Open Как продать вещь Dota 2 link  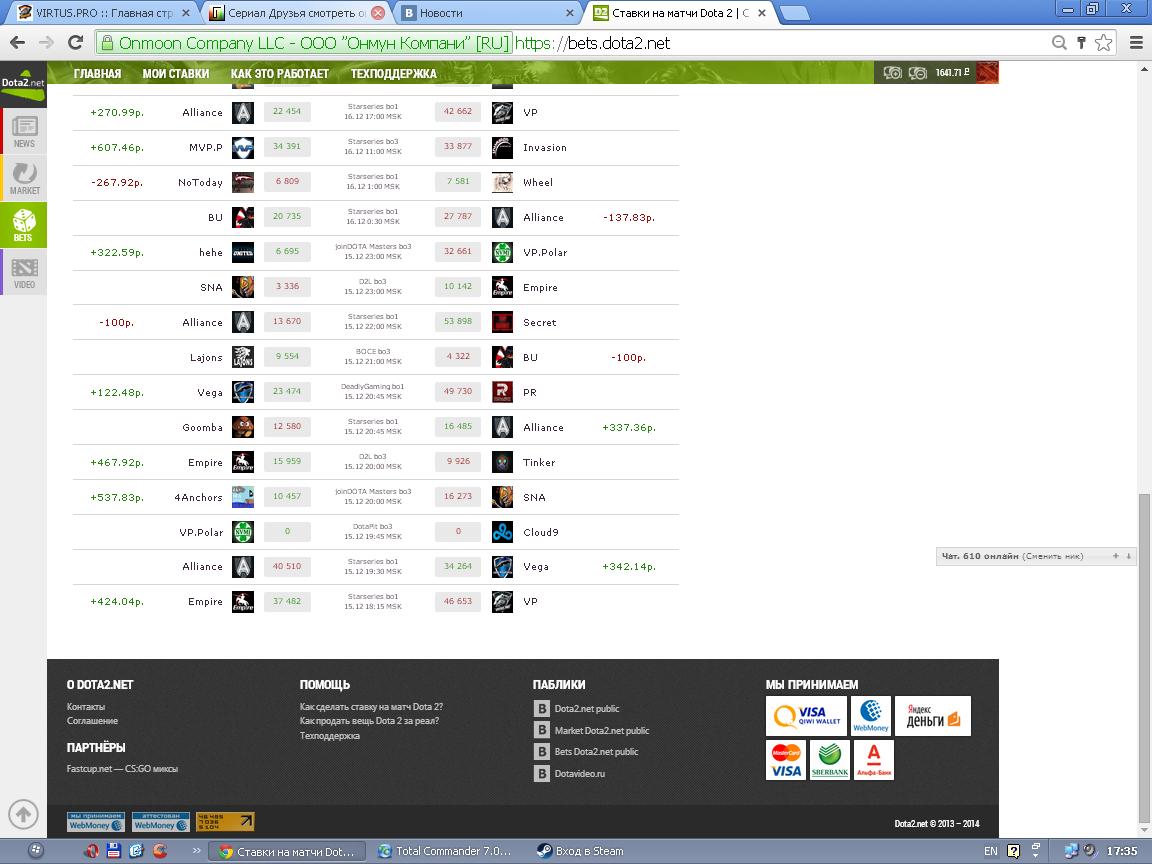coord(370,721)
